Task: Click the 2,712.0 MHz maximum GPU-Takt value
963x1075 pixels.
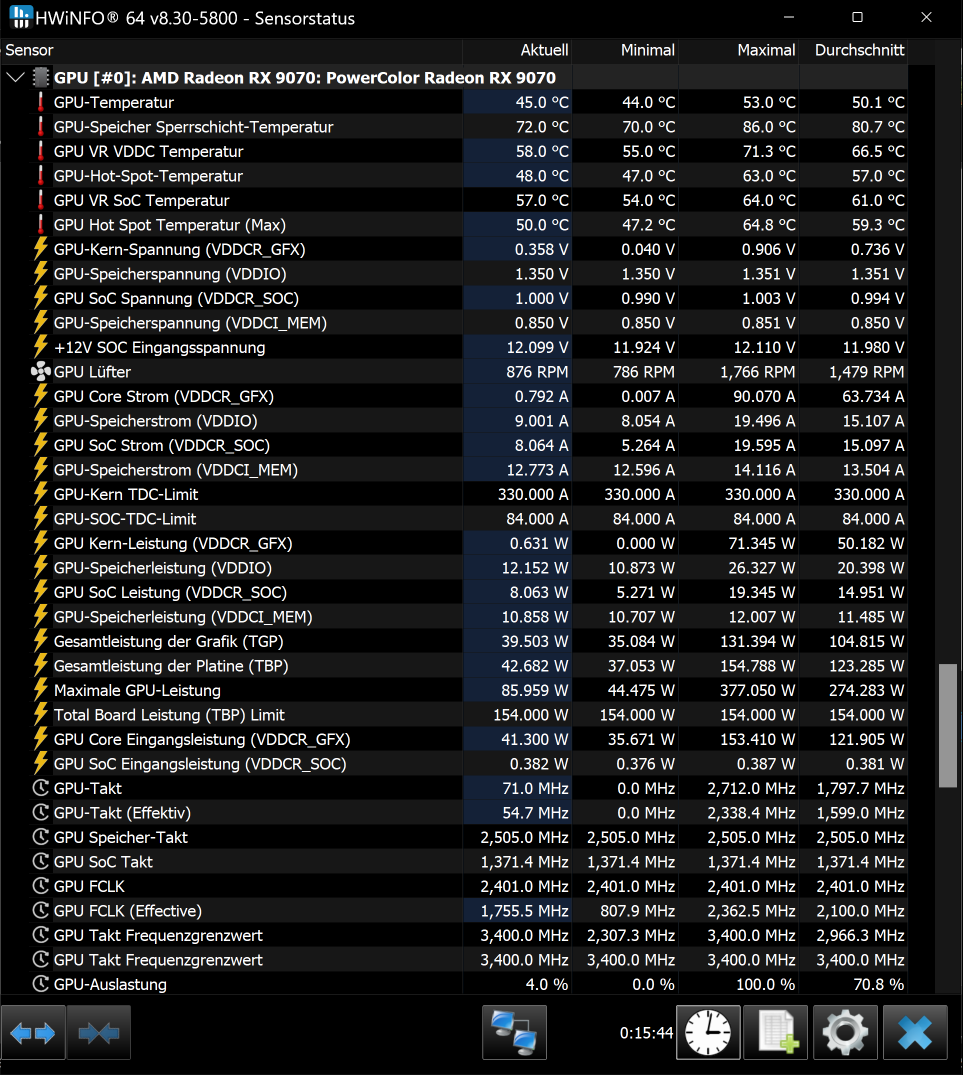Action: pyautogui.click(x=751, y=788)
